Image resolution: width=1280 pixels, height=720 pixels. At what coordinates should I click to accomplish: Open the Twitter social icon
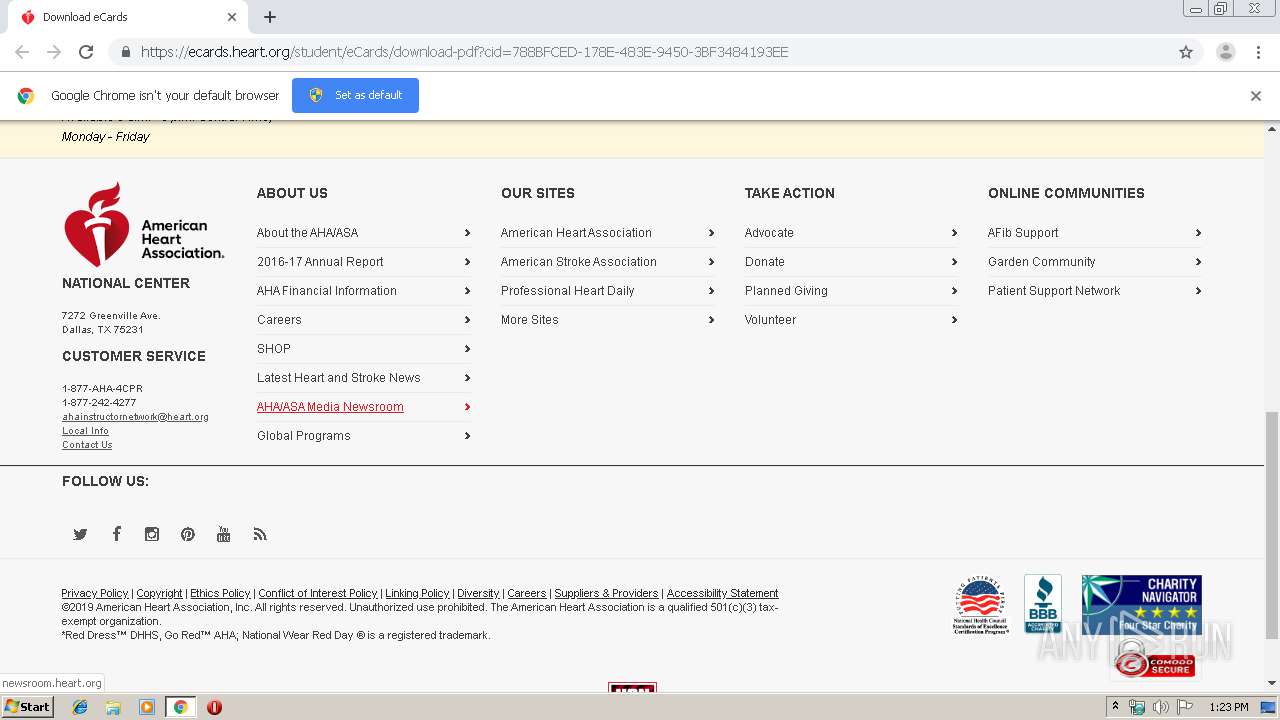[80, 534]
